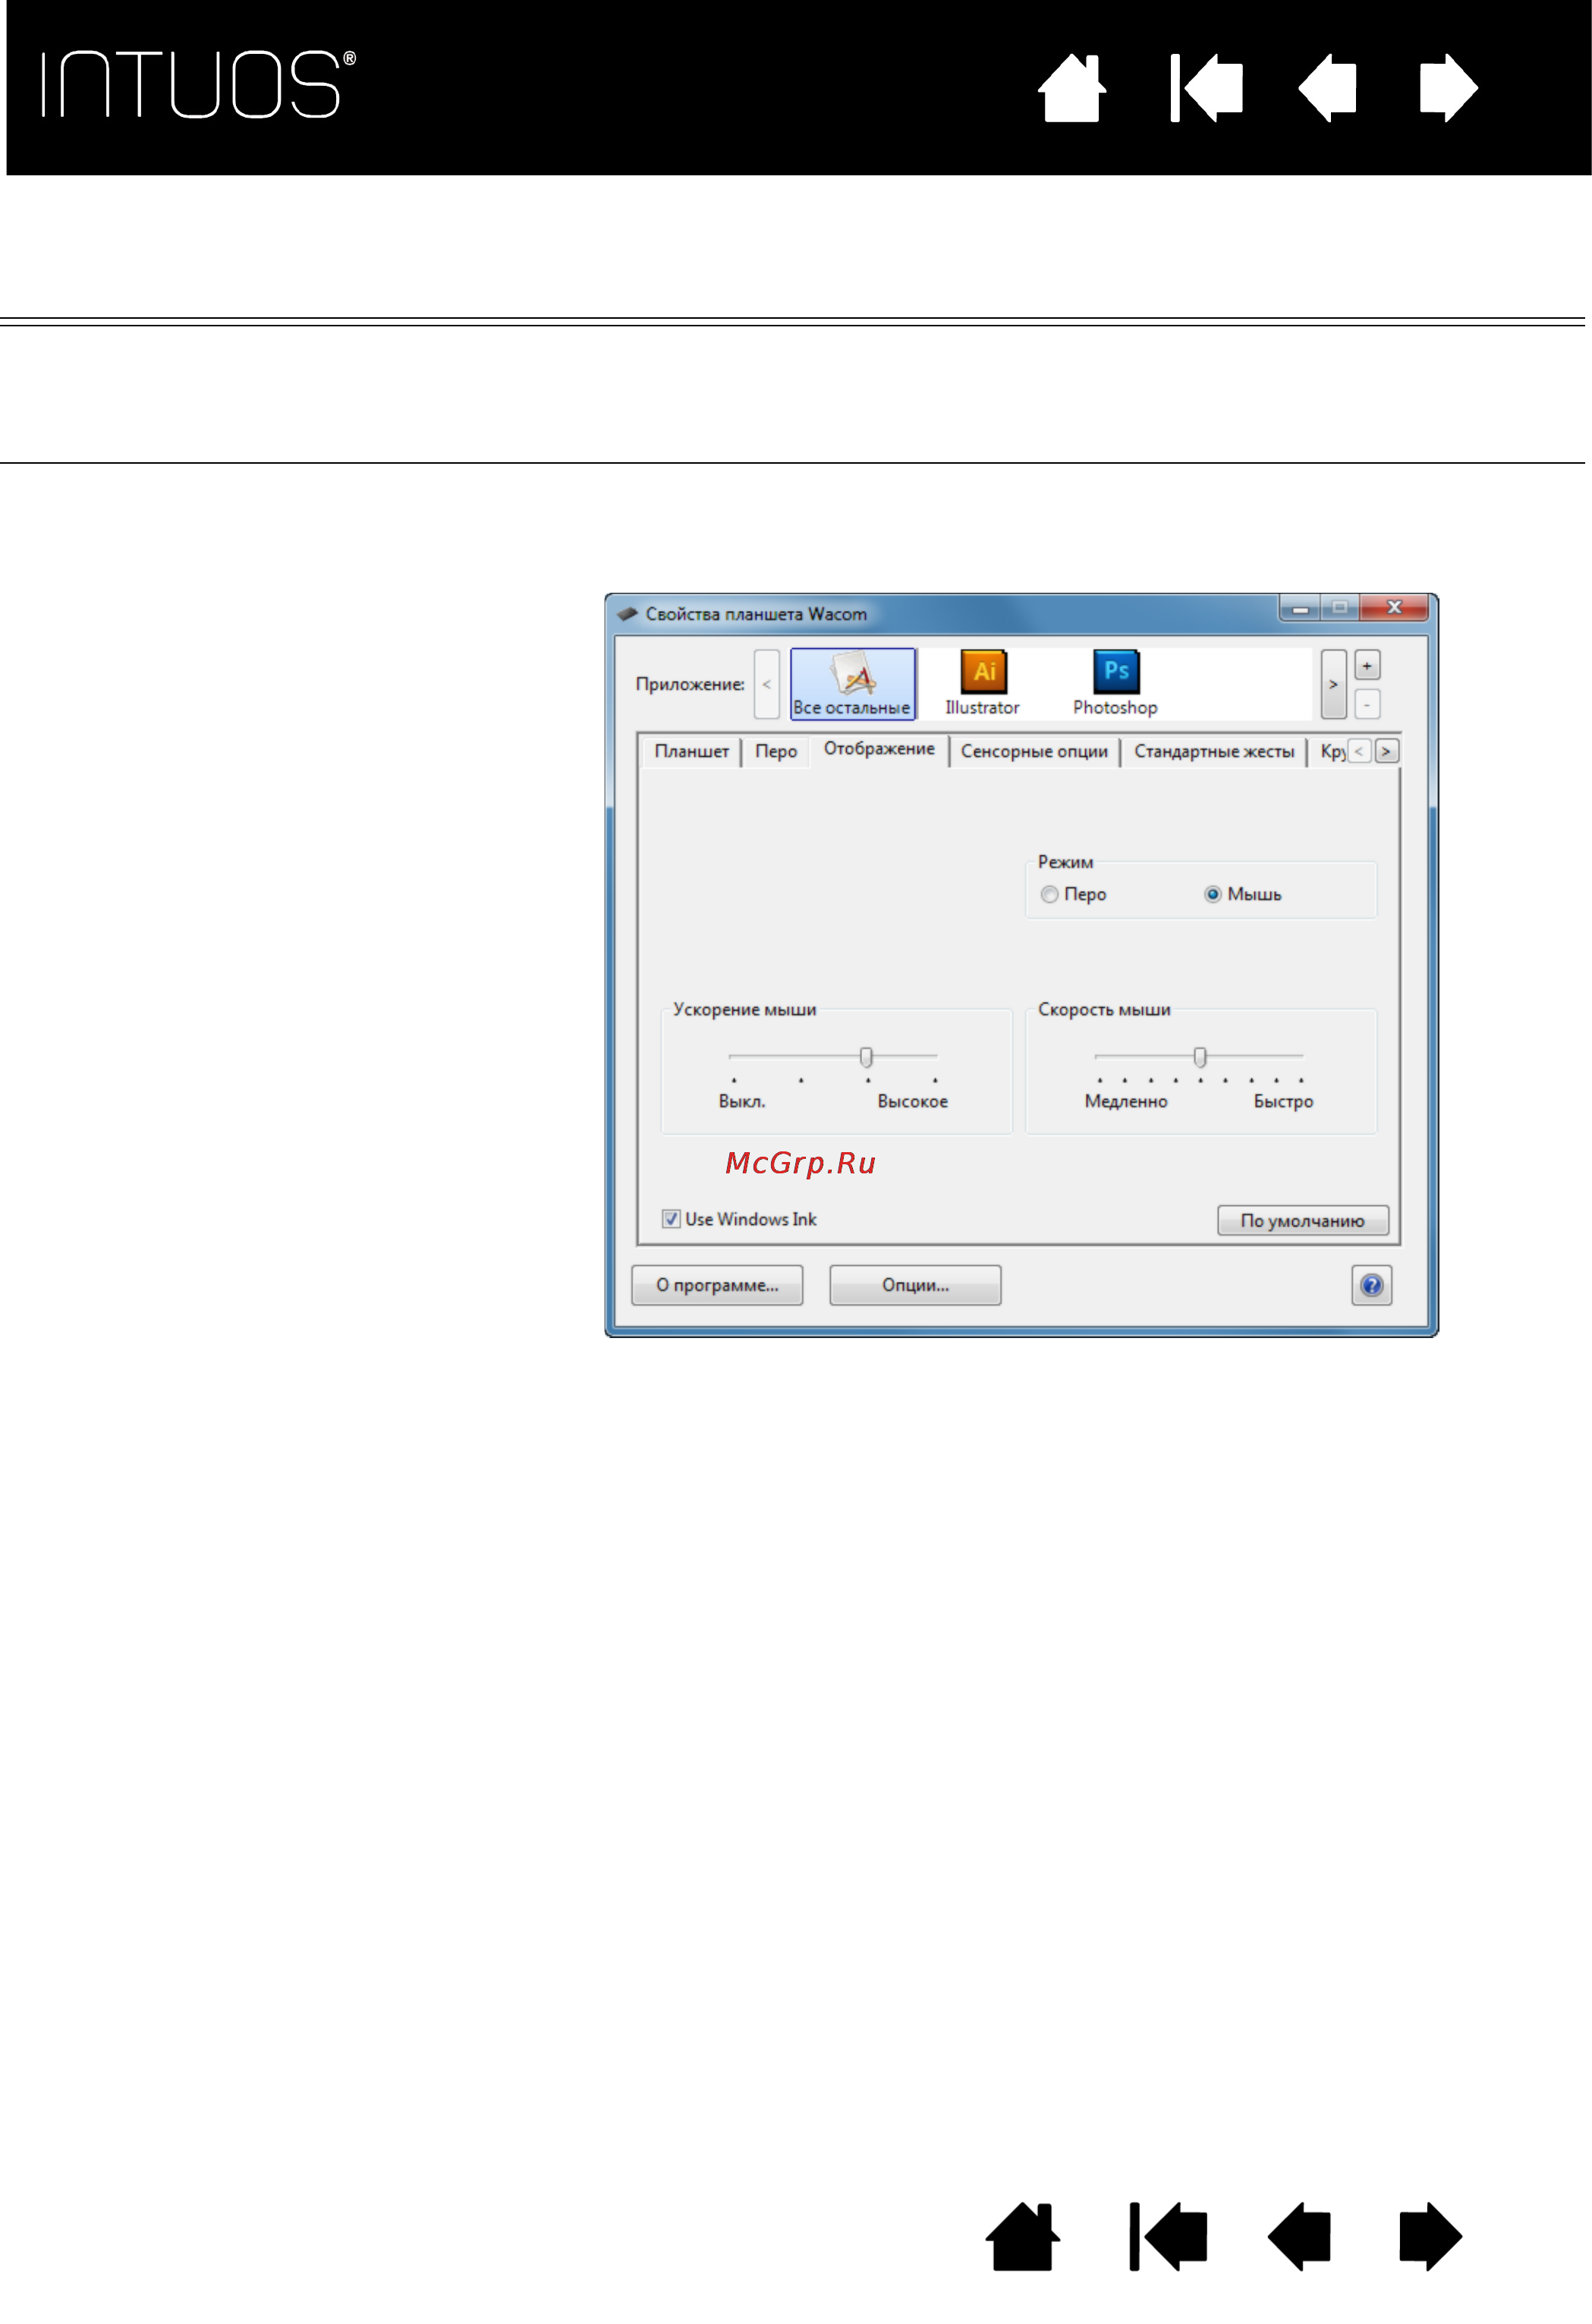
Task: Click the home icon in bottom footer
Action: pos(1022,2237)
